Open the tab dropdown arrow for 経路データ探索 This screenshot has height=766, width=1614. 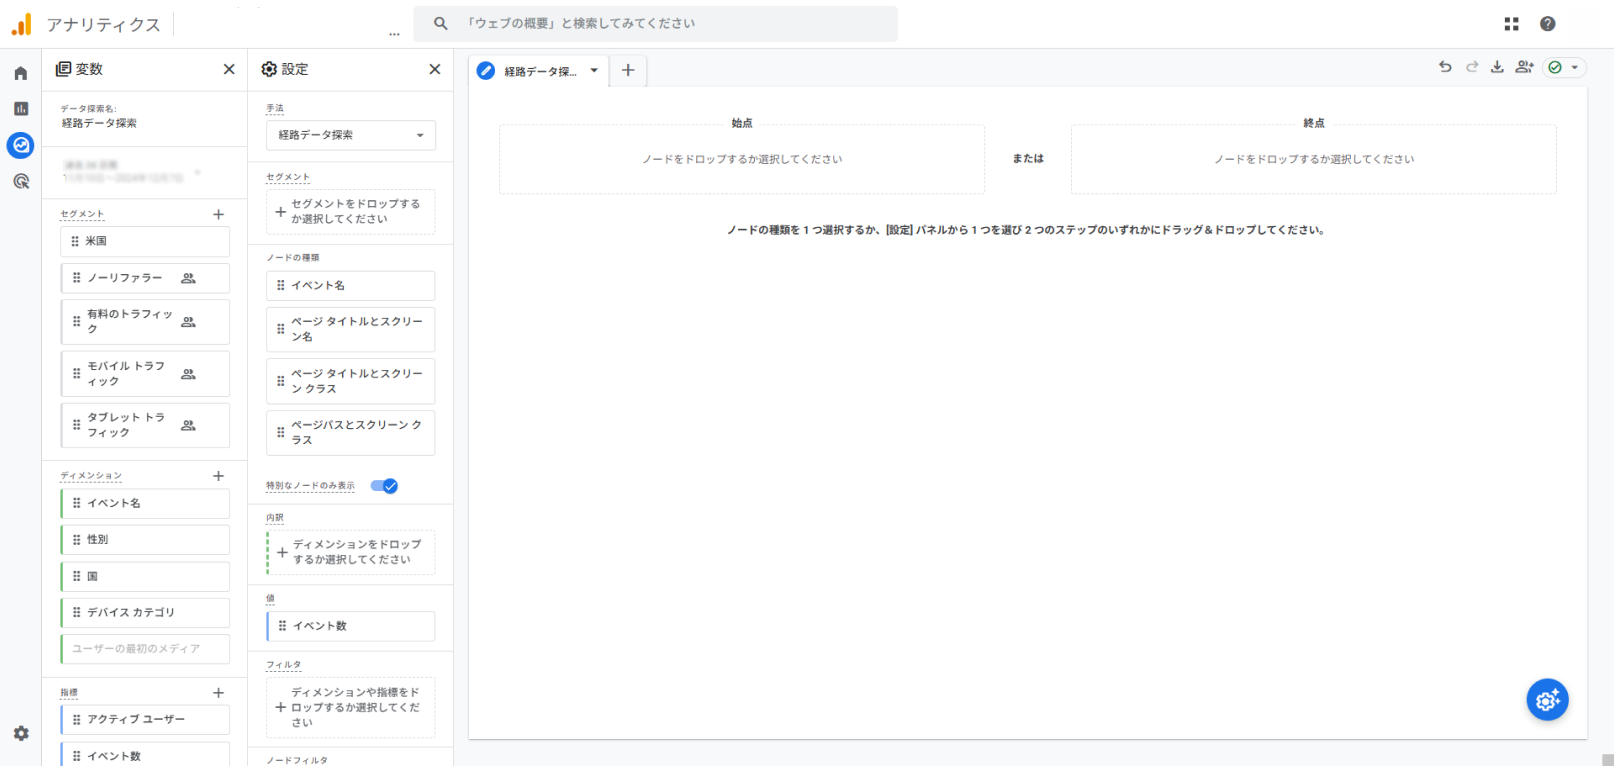594,71
